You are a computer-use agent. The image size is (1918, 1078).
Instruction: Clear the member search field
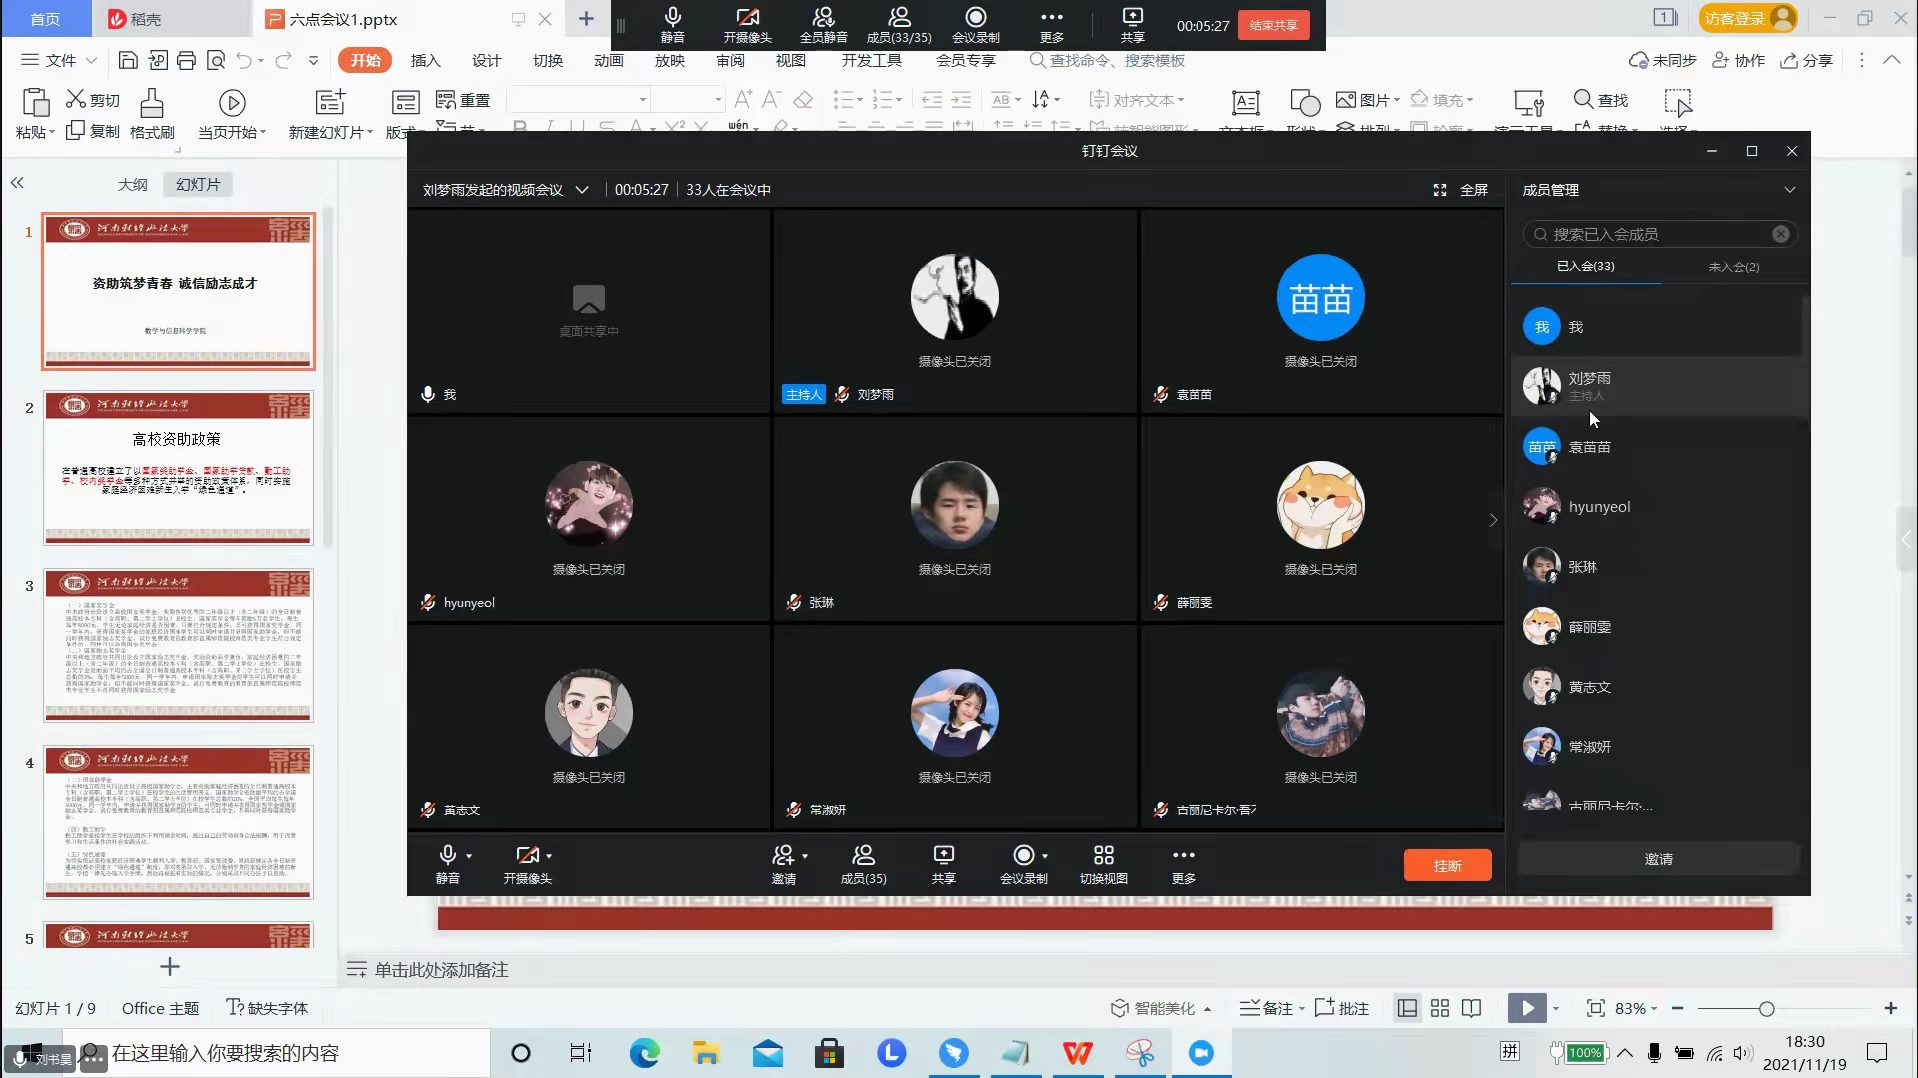(1780, 234)
